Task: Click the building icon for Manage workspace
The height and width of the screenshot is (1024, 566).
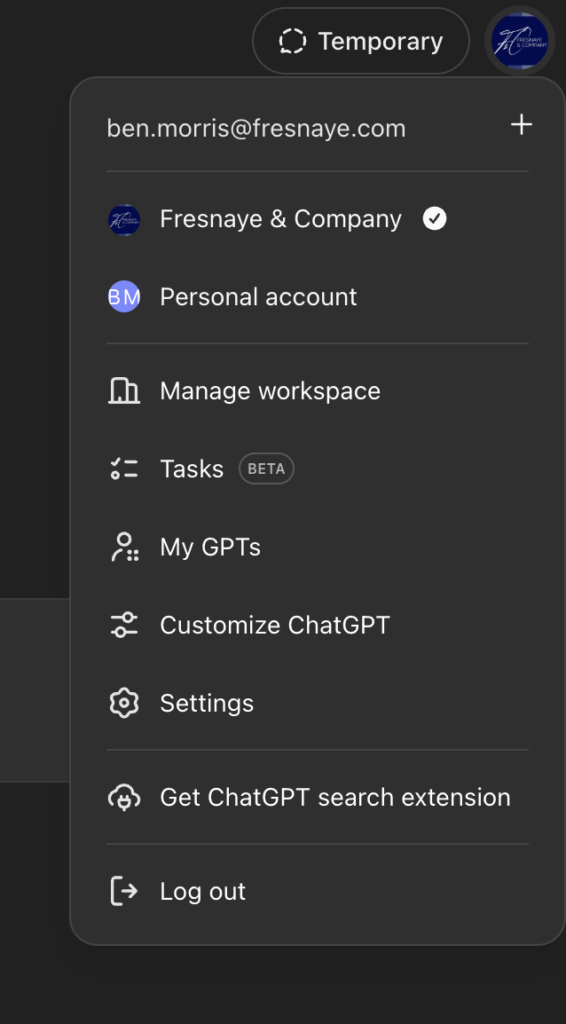Action: (x=124, y=391)
